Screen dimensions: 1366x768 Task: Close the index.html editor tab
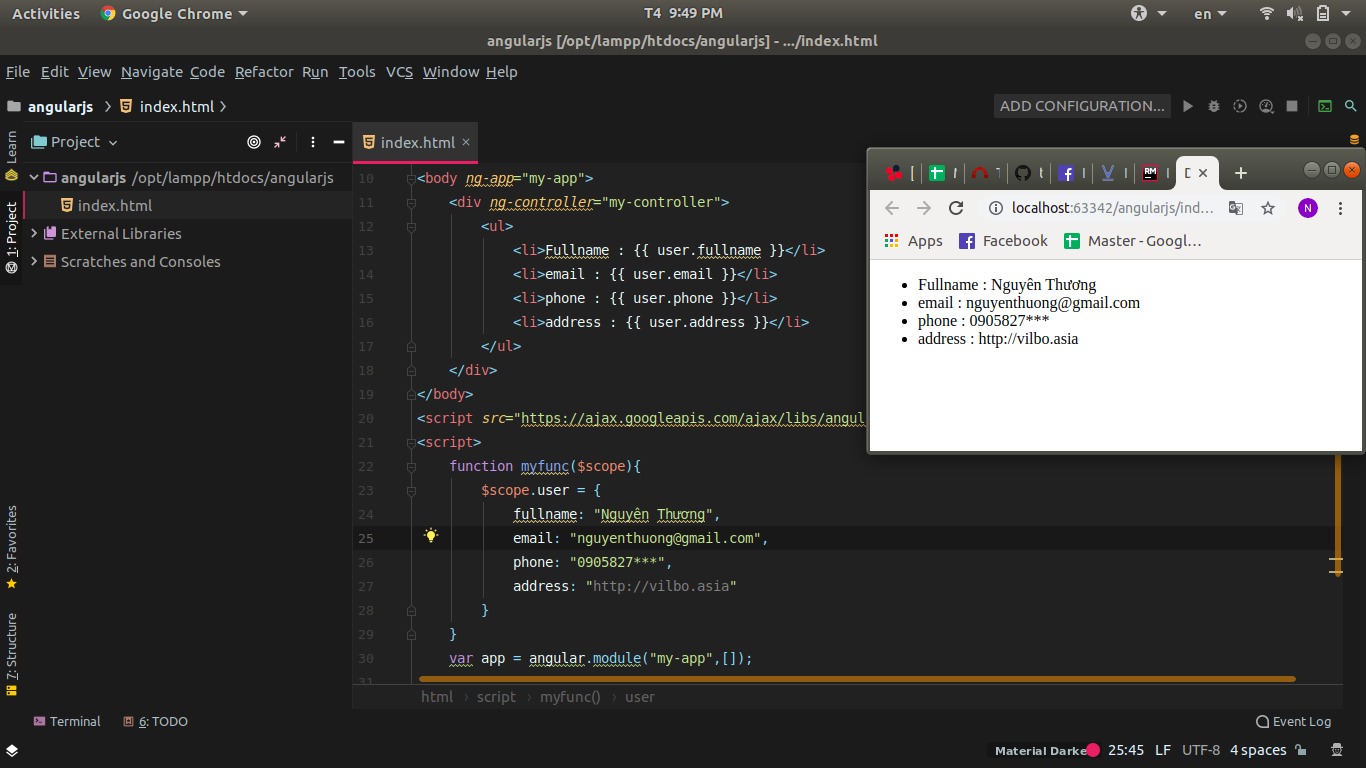coord(466,142)
